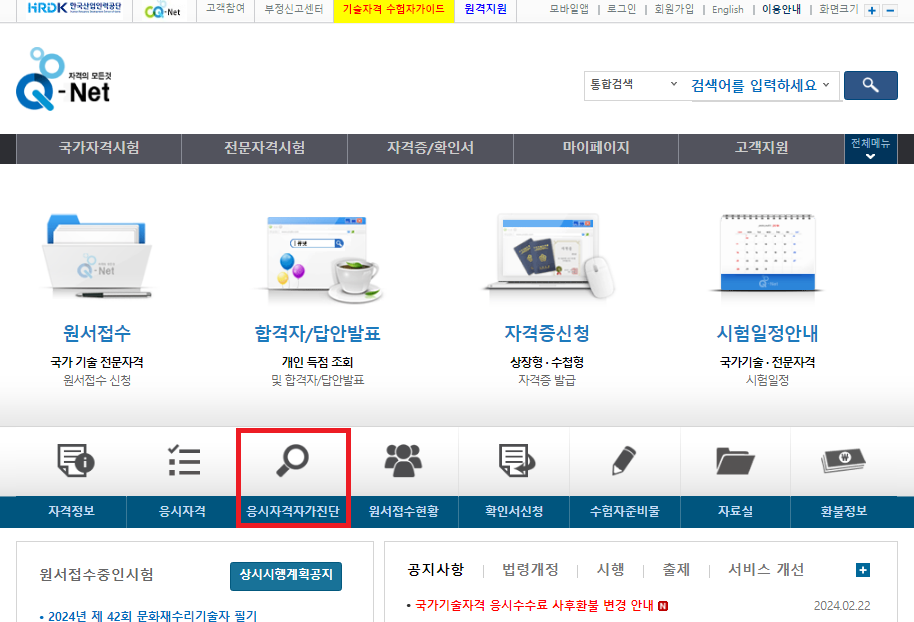The width and height of the screenshot is (914, 622).
Task: Click the 환불정보 money icon
Action: (845, 462)
